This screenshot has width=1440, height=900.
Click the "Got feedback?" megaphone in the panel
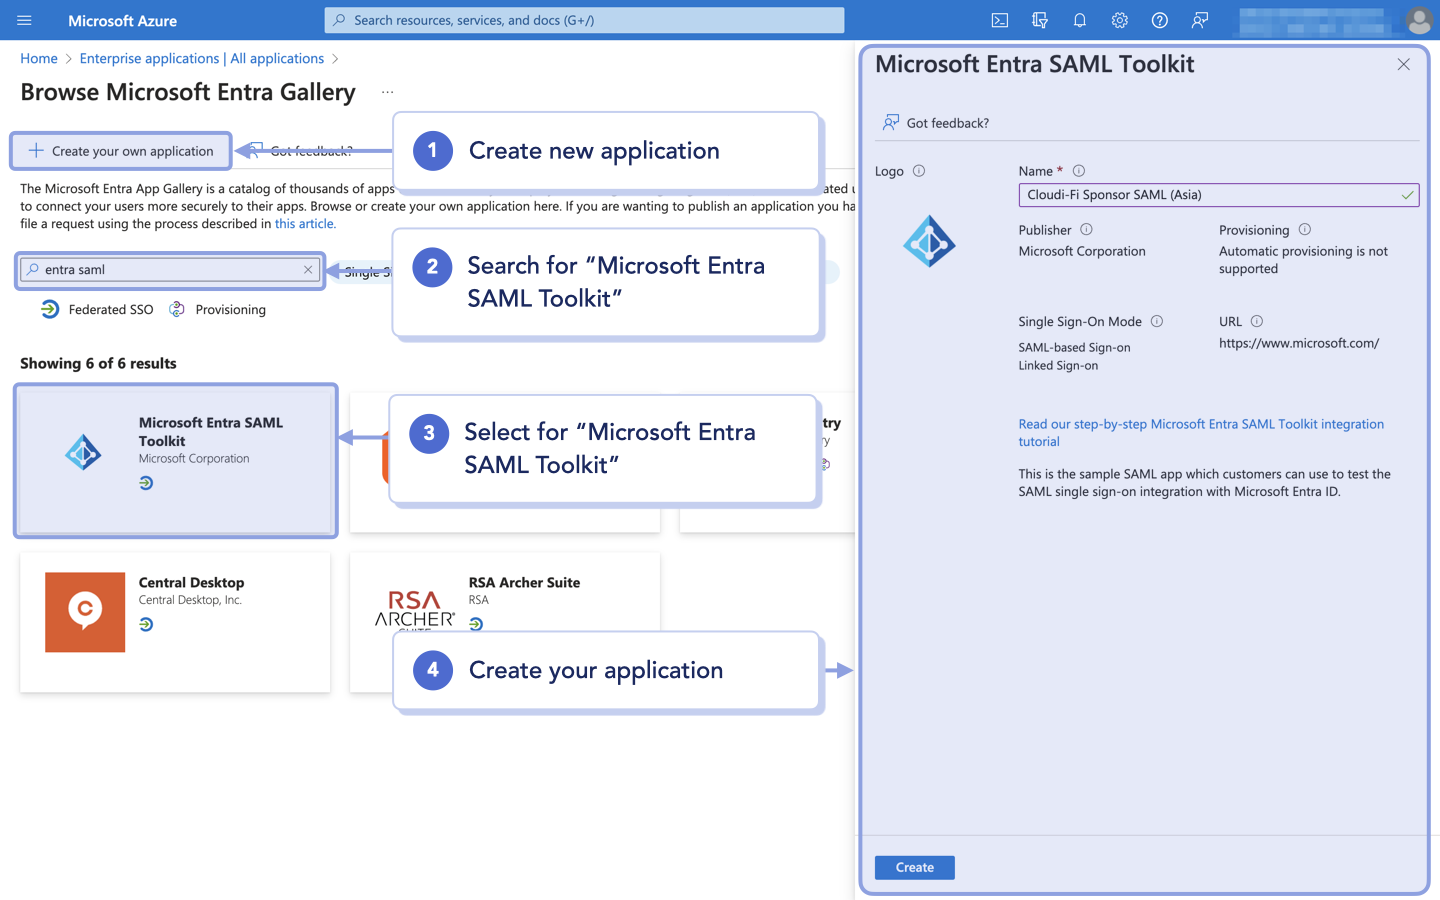click(x=888, y=122)
